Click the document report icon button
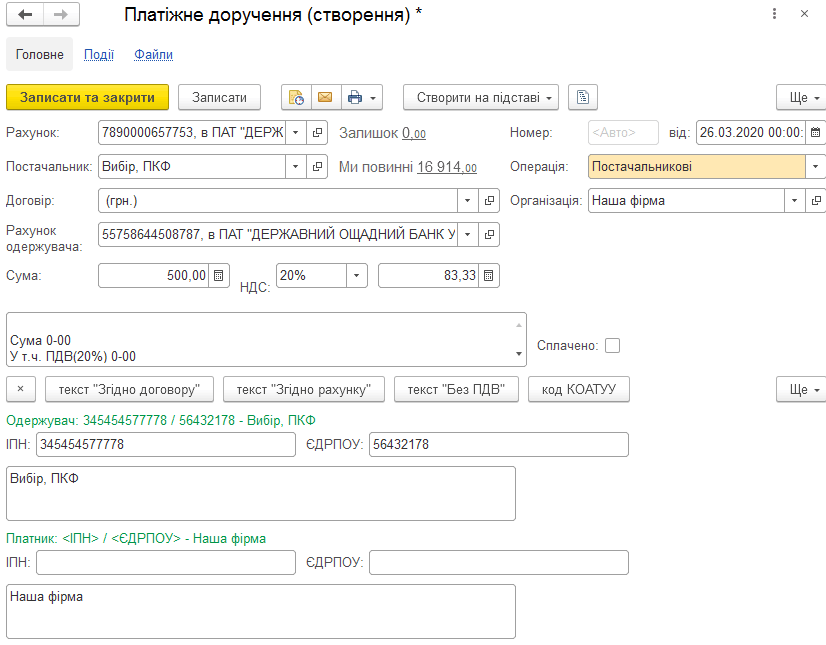The height and width of the screenshot is (645, 826). [583, 97]
